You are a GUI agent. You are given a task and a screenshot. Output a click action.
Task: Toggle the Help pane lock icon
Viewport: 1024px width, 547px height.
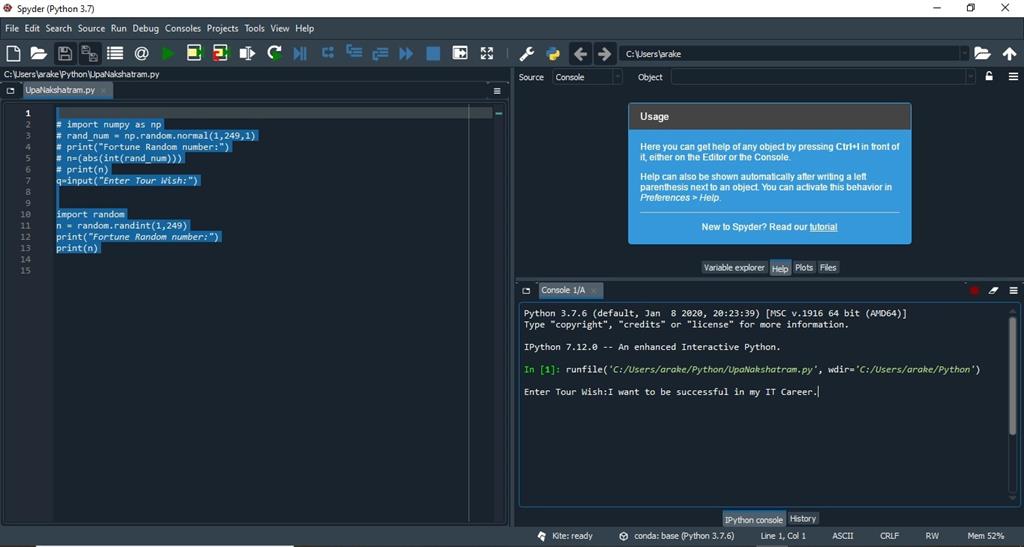click(989, 77)
